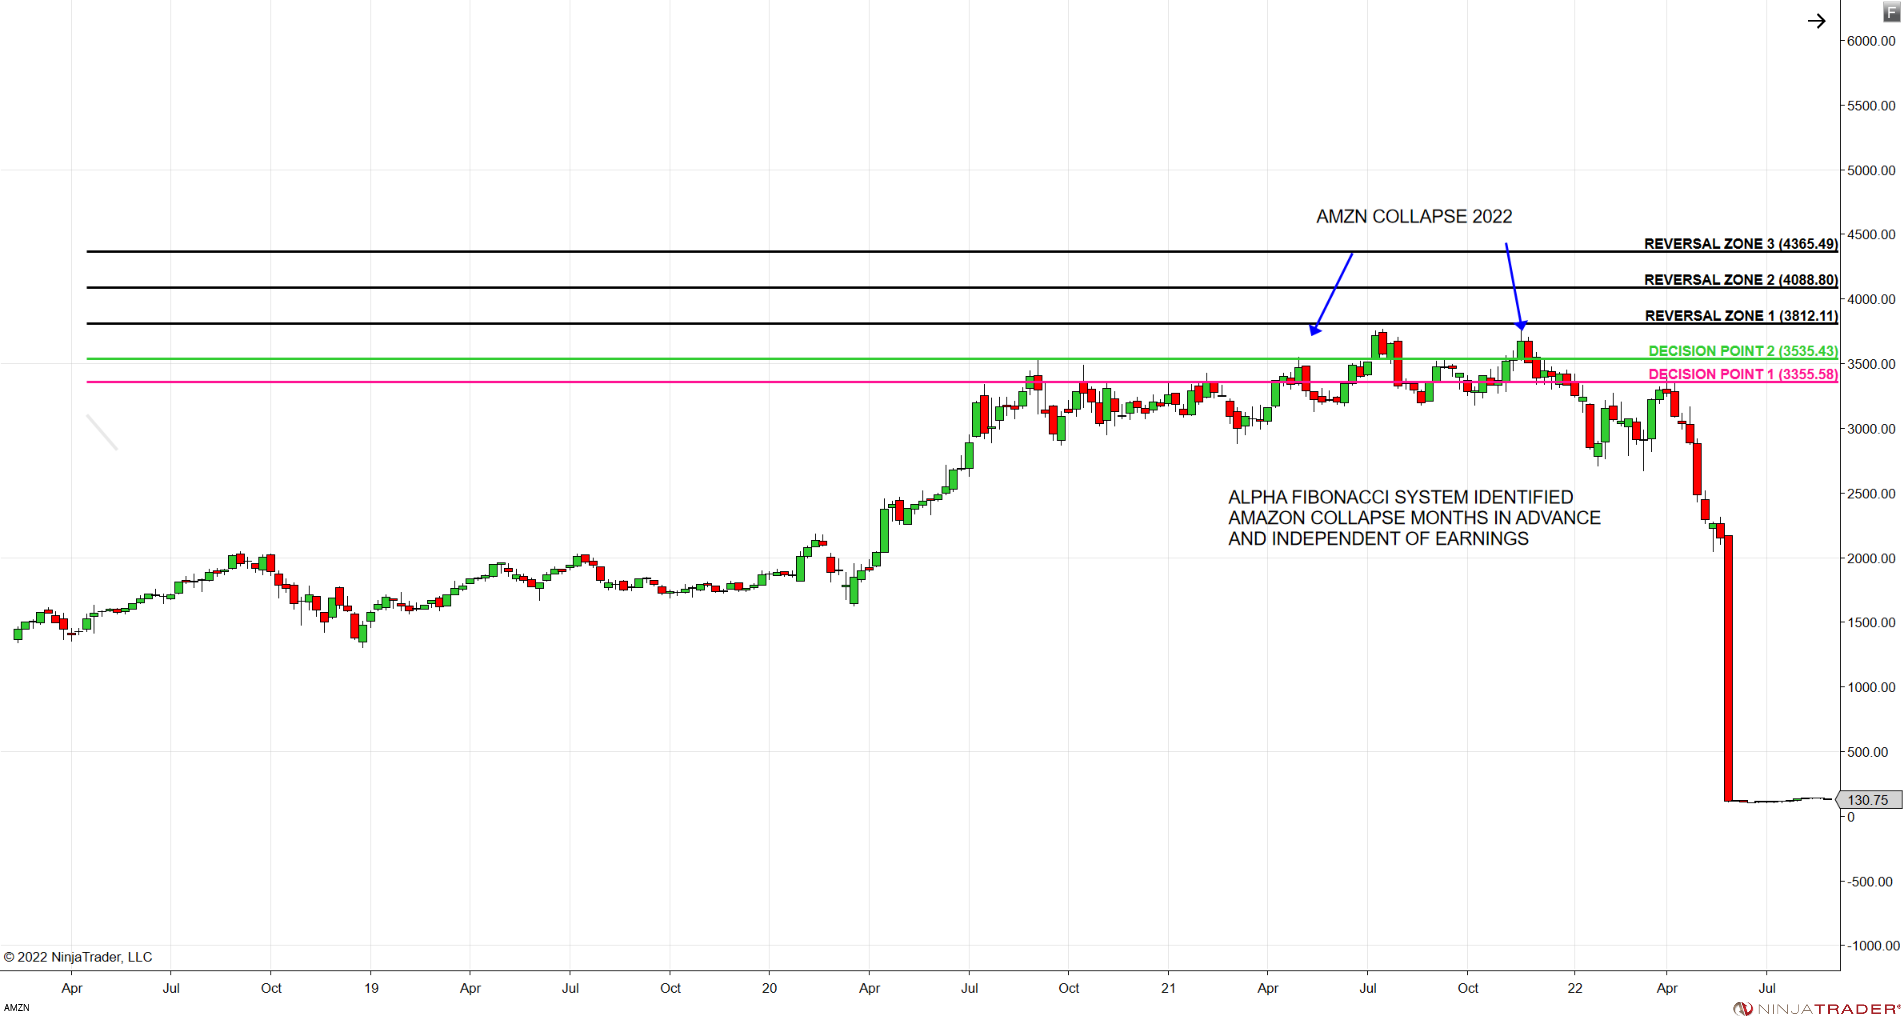Click the 19 year label on time axis
The height and width of the screenshot is (1017, 1903).
371,988
